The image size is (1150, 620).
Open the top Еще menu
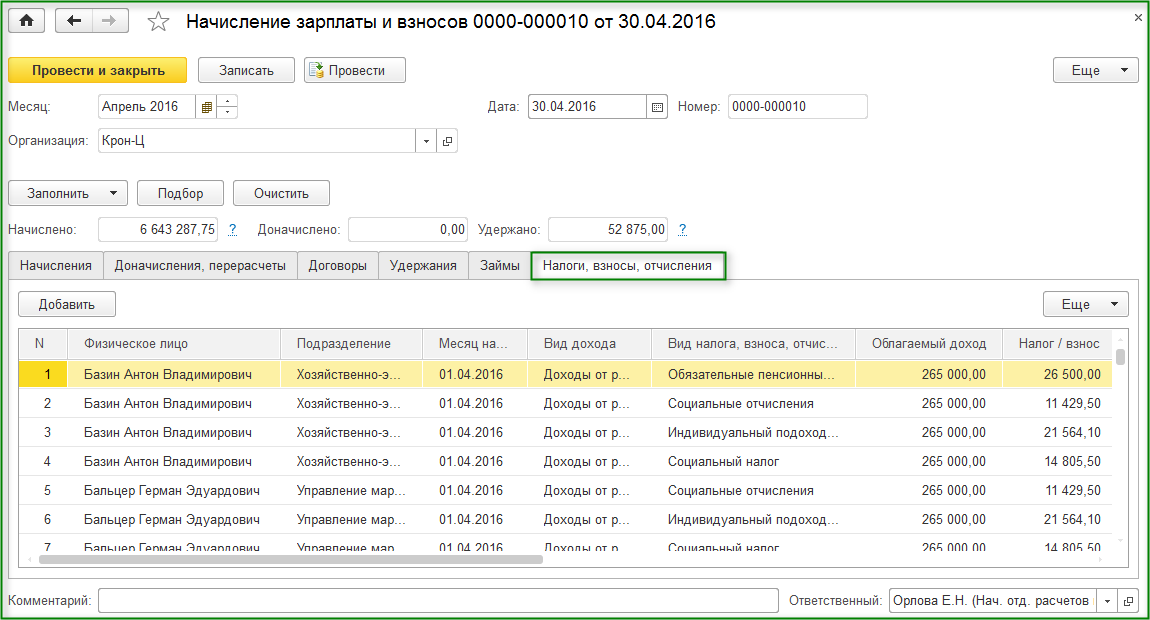pos(1095,70)
